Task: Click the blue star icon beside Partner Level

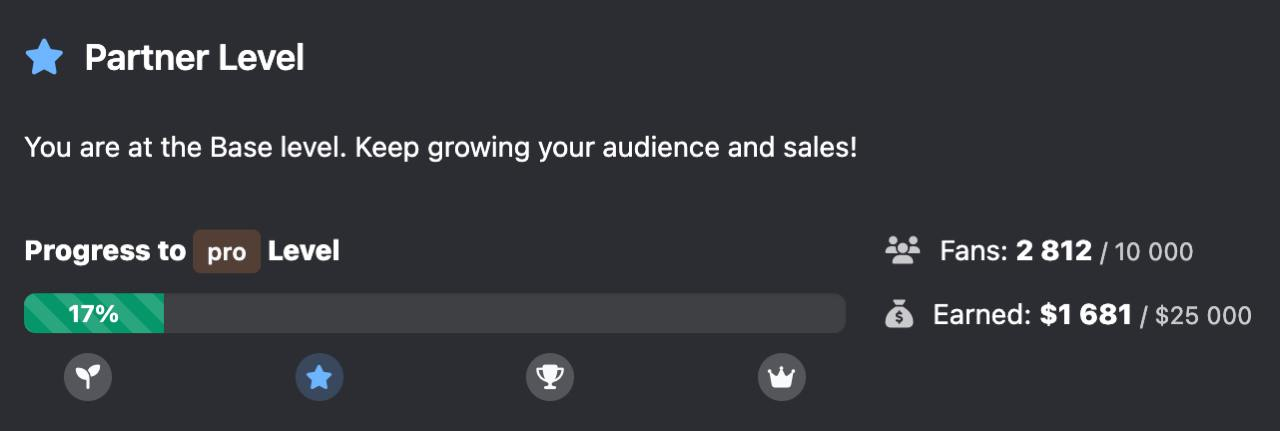Action: [x=44, y=58]
